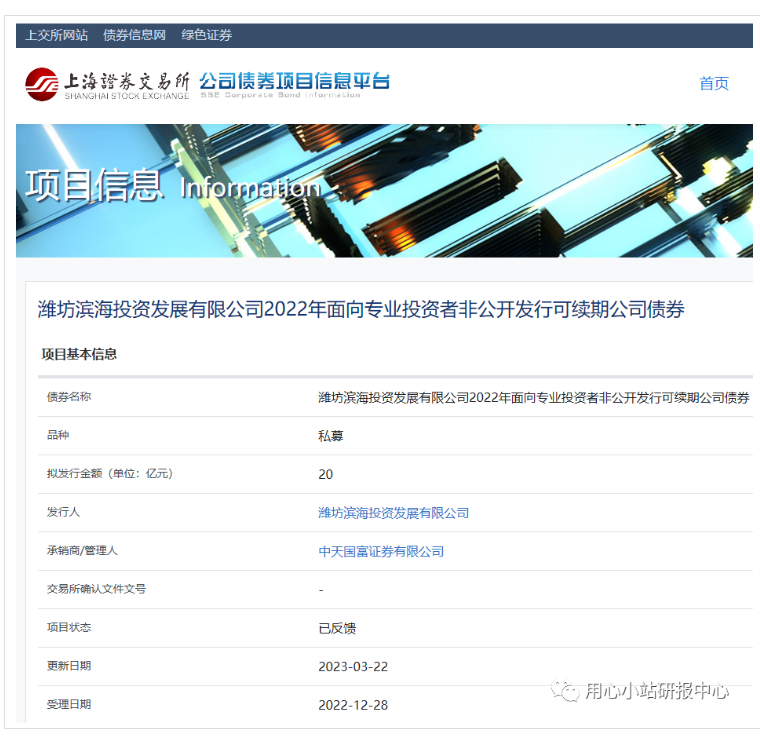Open issuer link in the 发行人 row

(393, 513)
